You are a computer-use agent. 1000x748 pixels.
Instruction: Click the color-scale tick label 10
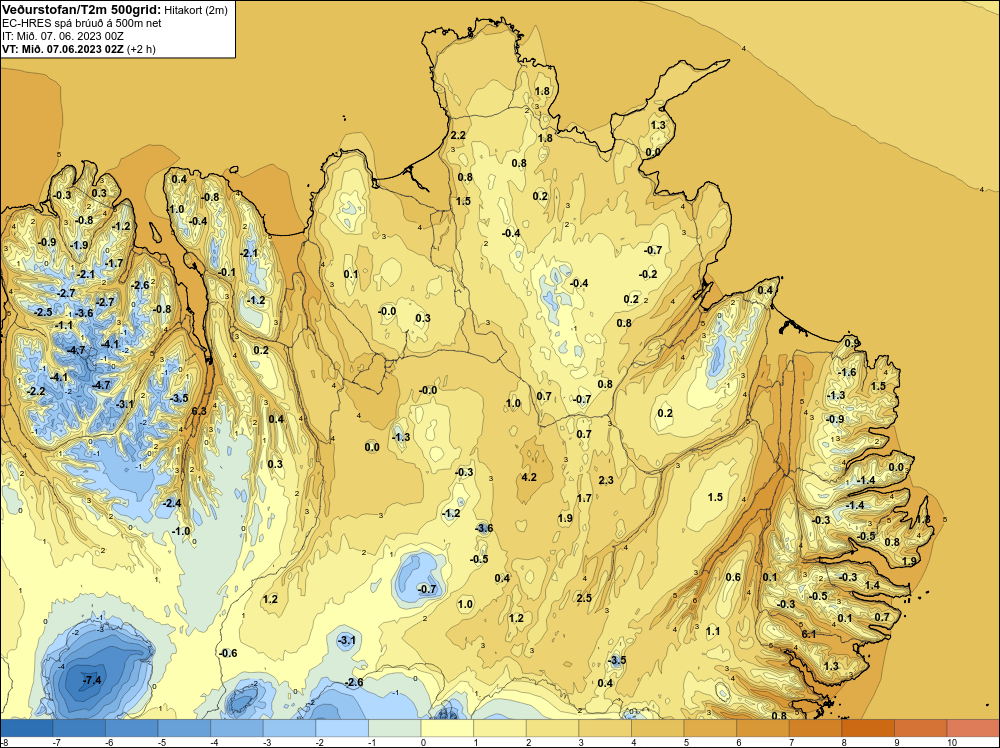[x=952, y=743]
